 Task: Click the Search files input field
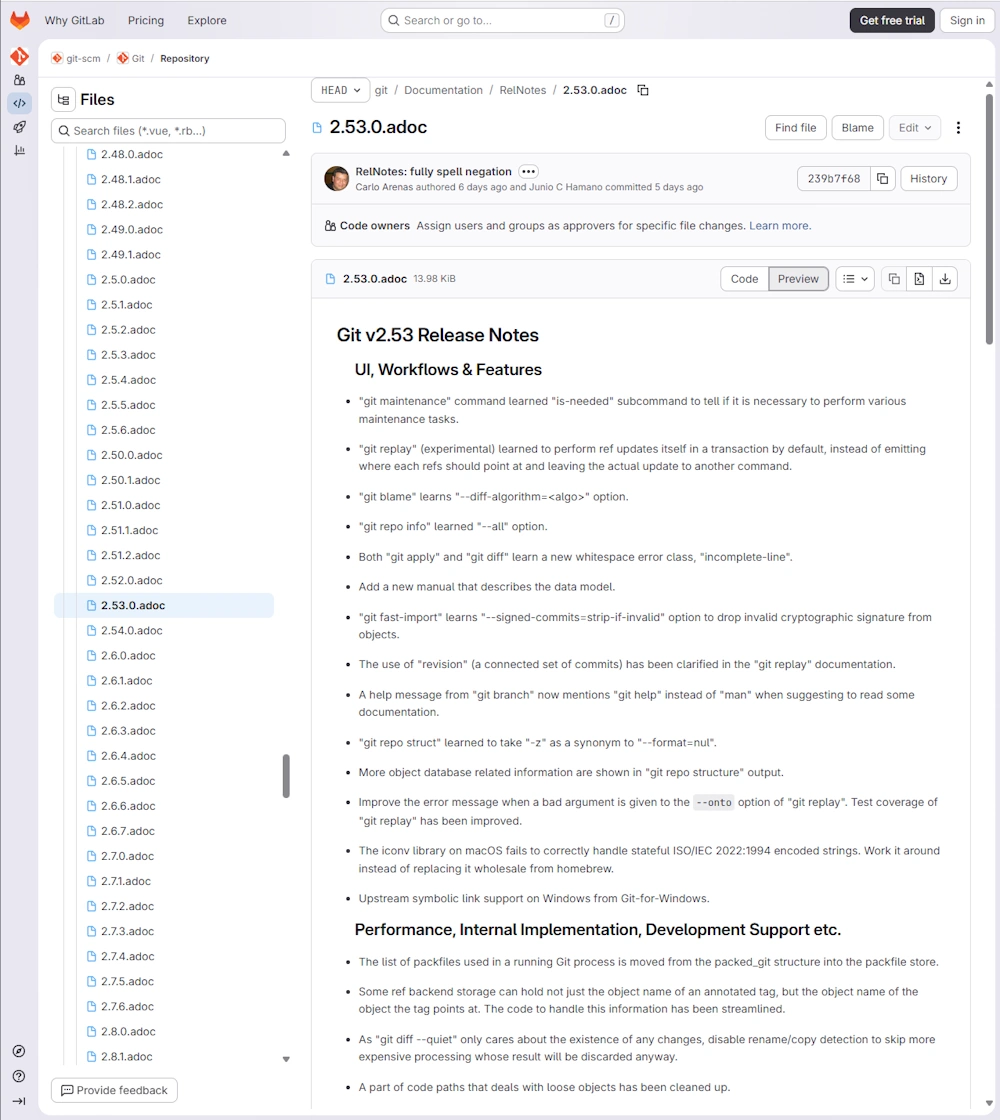coord(168,131)
